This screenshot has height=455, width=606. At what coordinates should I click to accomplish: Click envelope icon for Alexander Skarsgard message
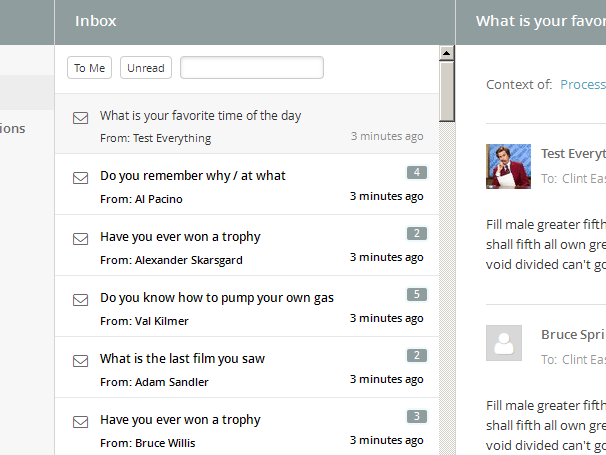81,239
